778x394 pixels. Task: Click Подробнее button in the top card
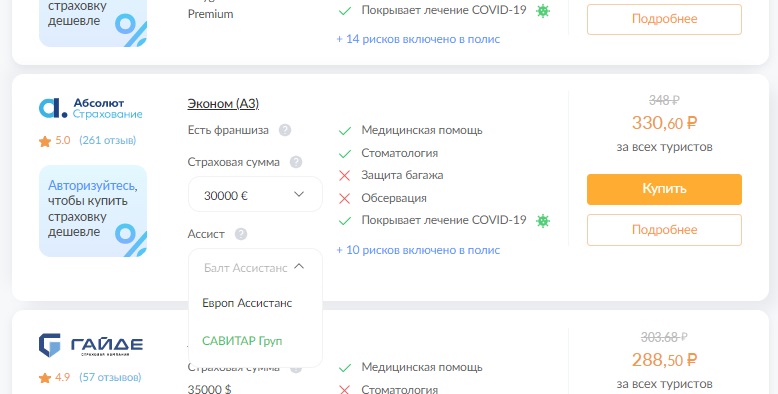click(x=664, y=19)
